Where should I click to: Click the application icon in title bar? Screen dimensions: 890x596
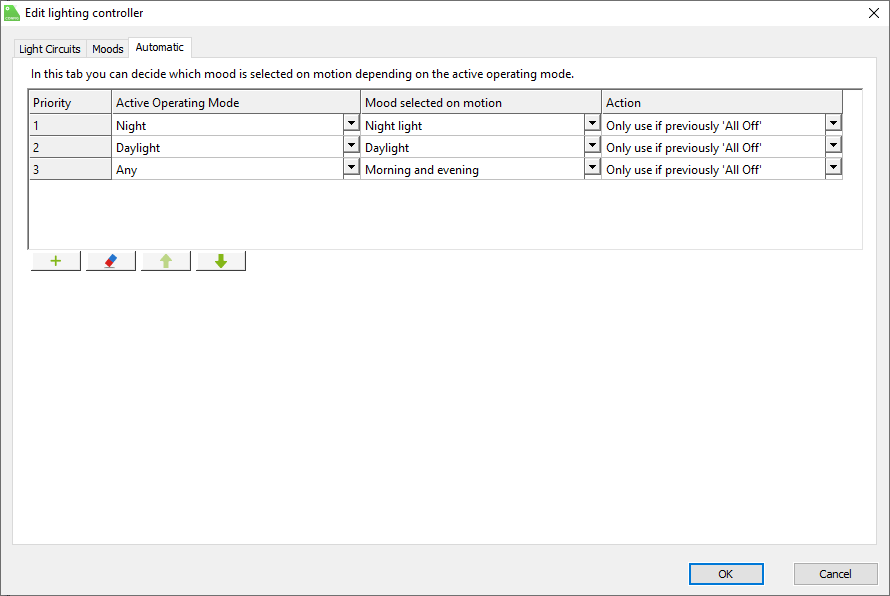(13, 13)
